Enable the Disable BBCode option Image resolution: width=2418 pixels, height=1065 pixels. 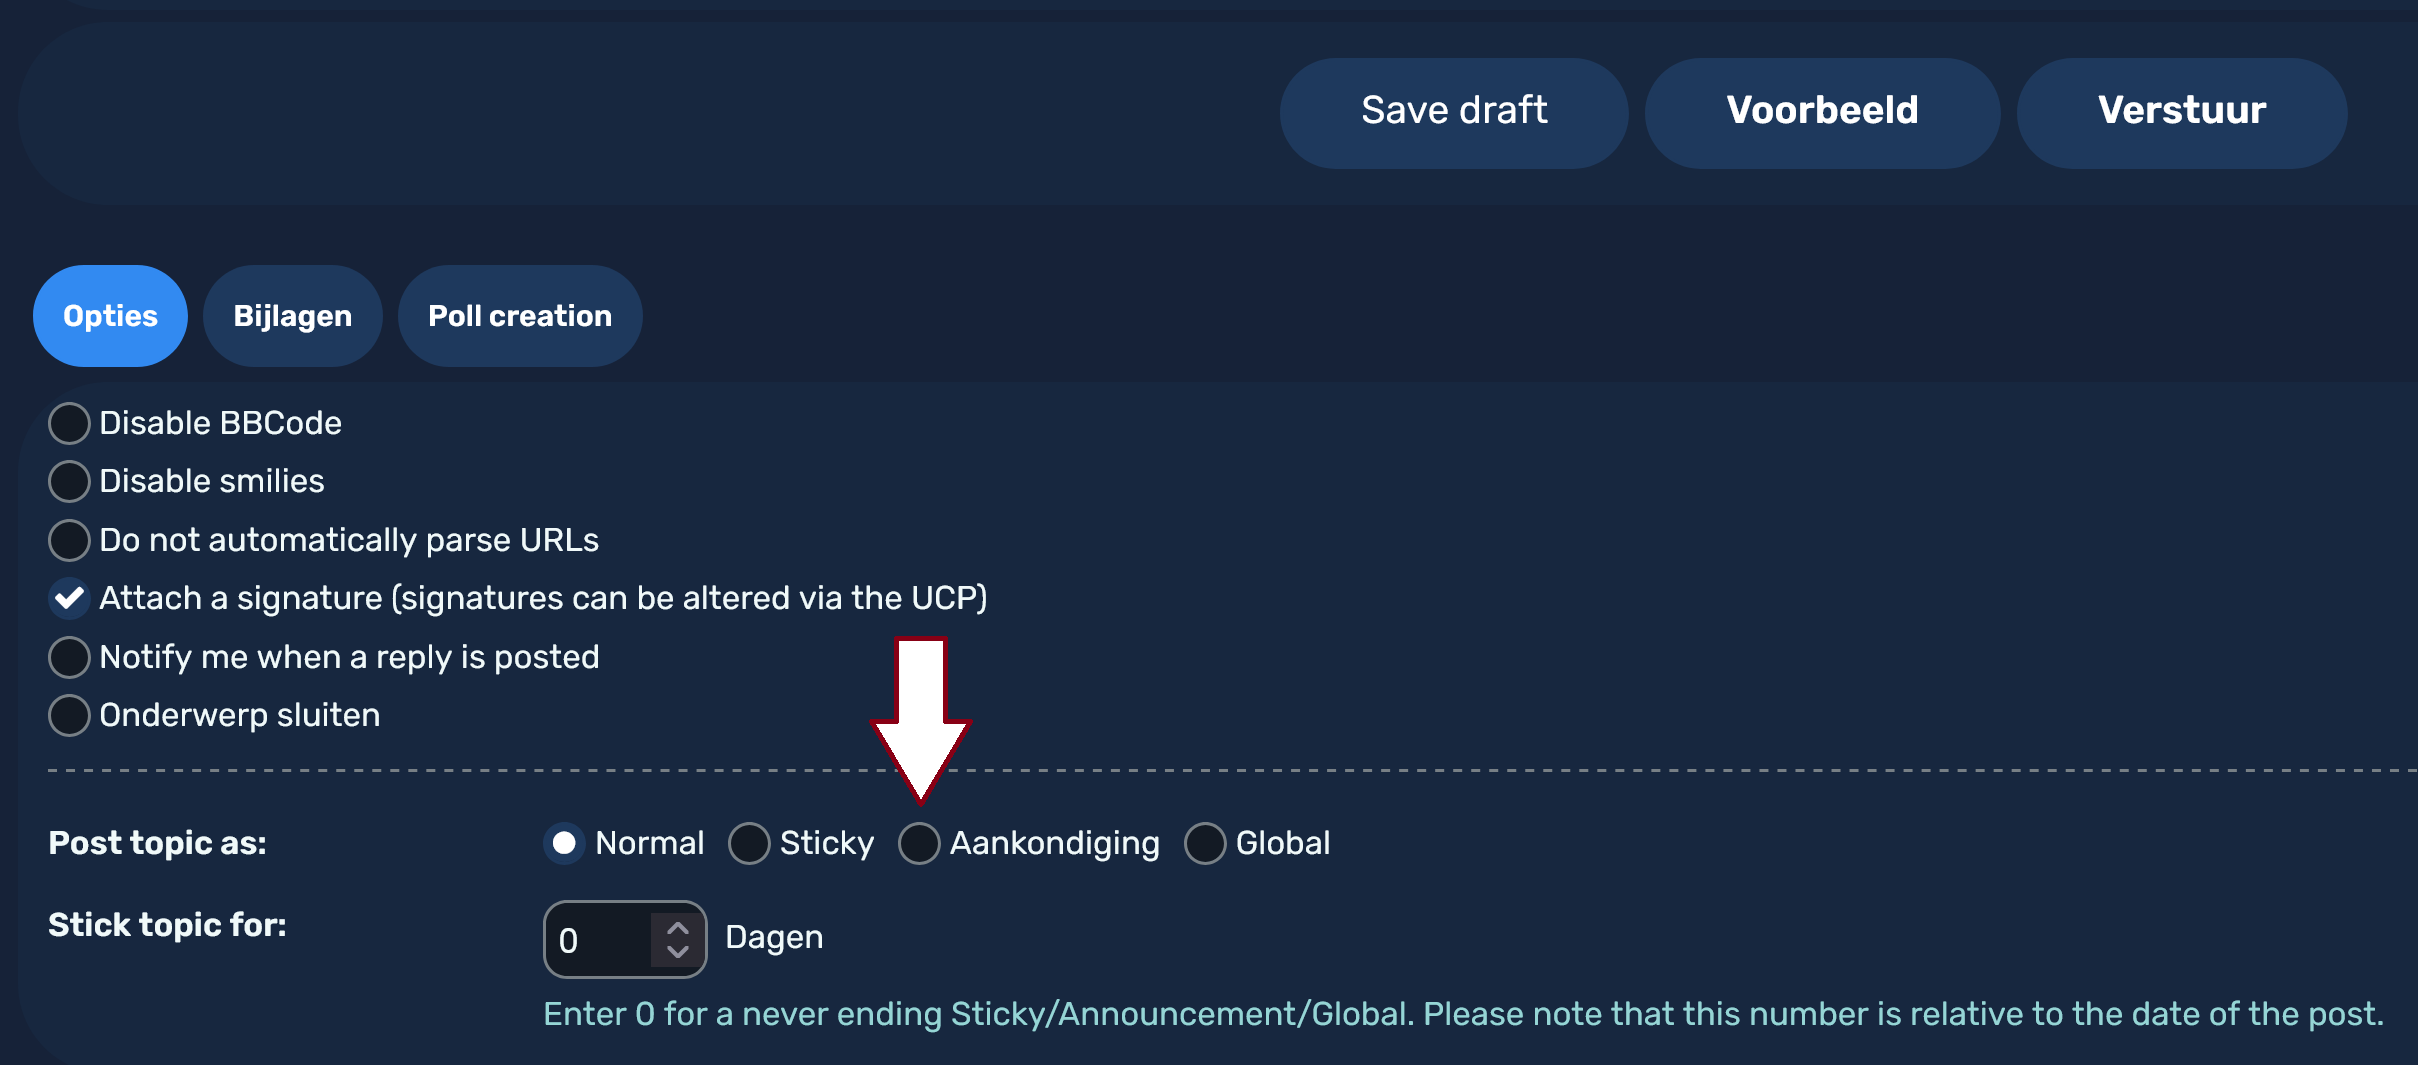point(68,422)
